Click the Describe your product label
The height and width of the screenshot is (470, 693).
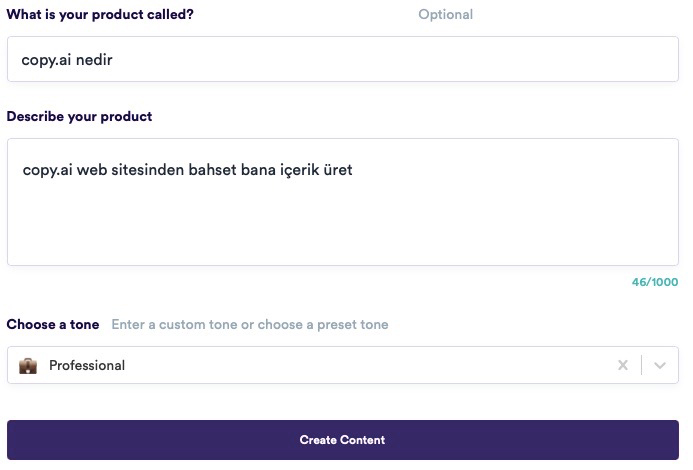tap(79, 116)
